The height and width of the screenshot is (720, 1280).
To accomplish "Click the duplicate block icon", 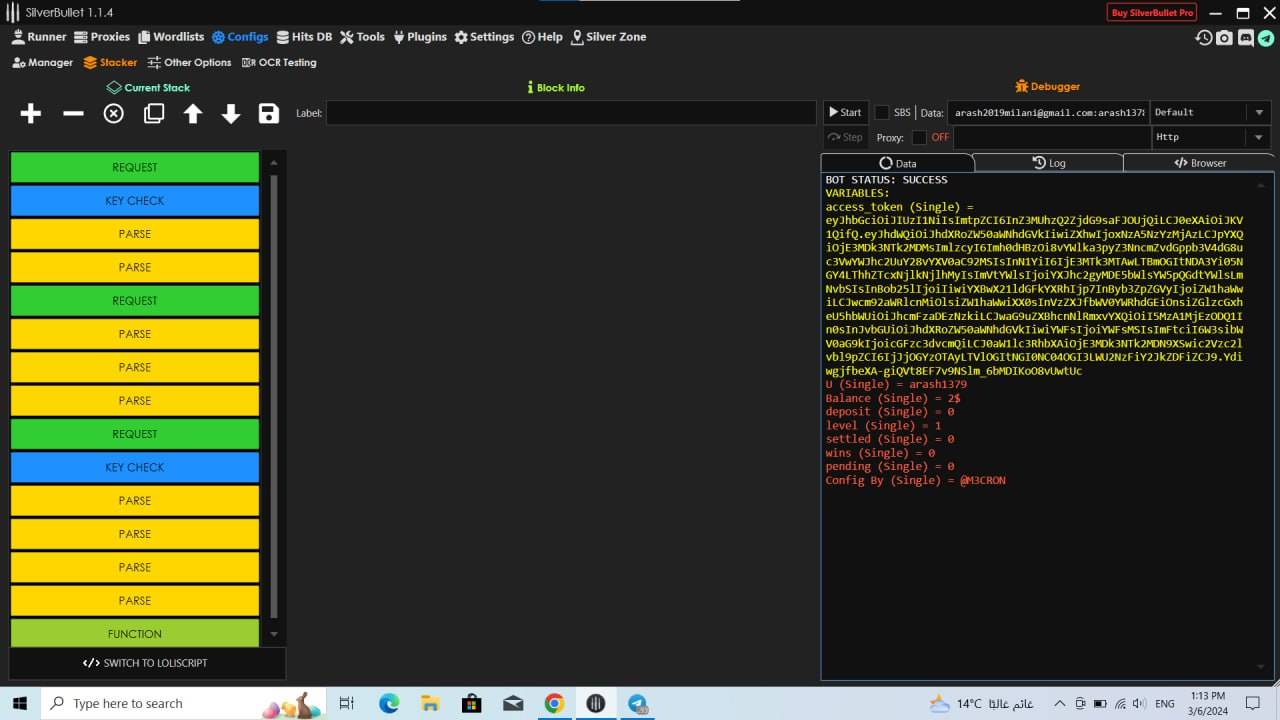I will coord(154,113).
